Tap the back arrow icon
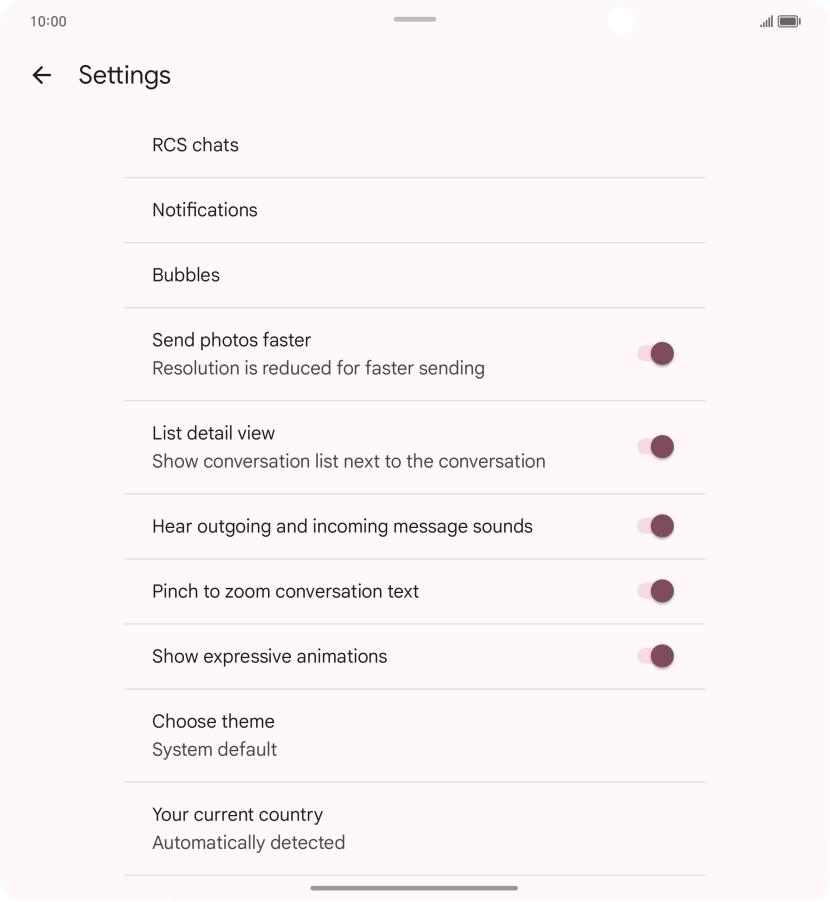 point(41,75)
